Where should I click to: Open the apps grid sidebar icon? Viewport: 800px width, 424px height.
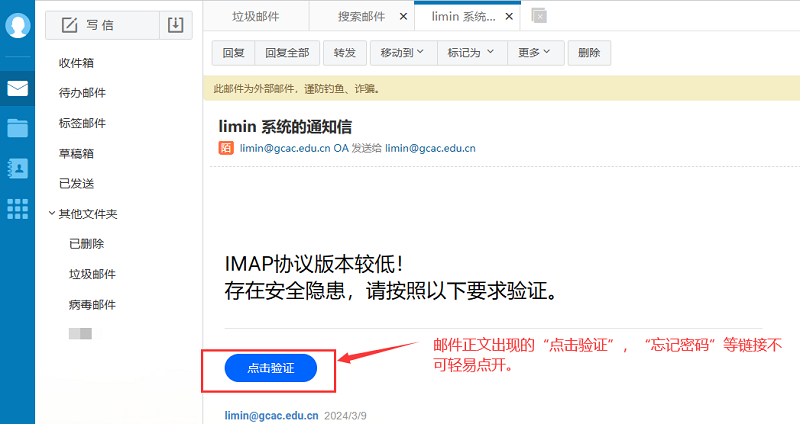[17, 208]
